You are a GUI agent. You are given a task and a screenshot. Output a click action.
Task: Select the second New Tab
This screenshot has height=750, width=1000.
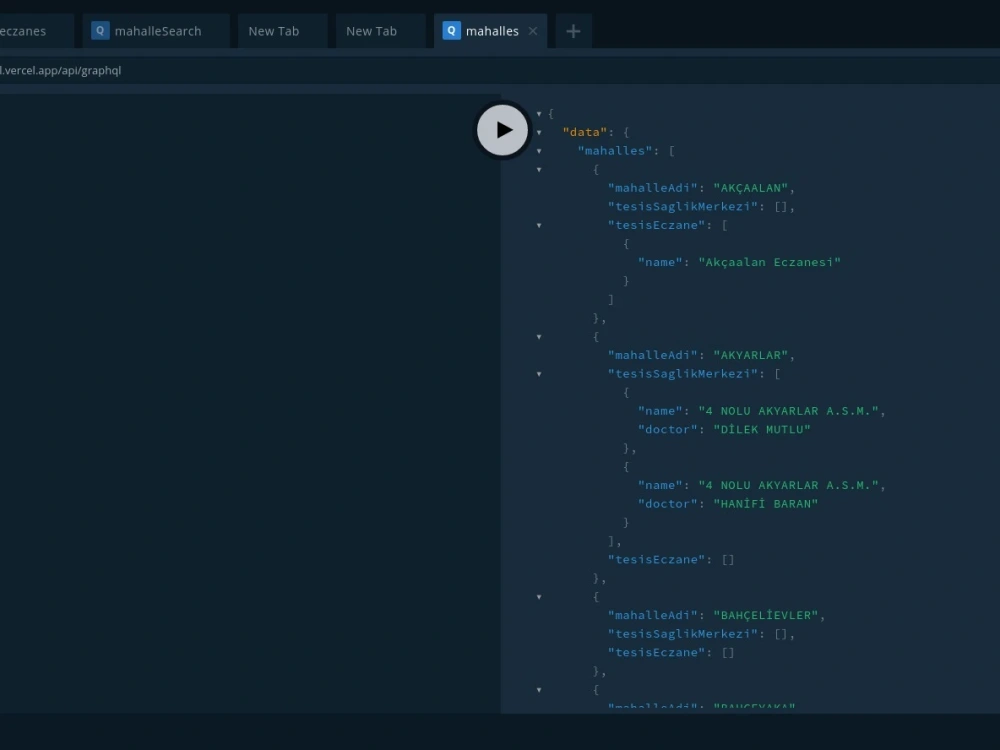(x=371, y=30)
